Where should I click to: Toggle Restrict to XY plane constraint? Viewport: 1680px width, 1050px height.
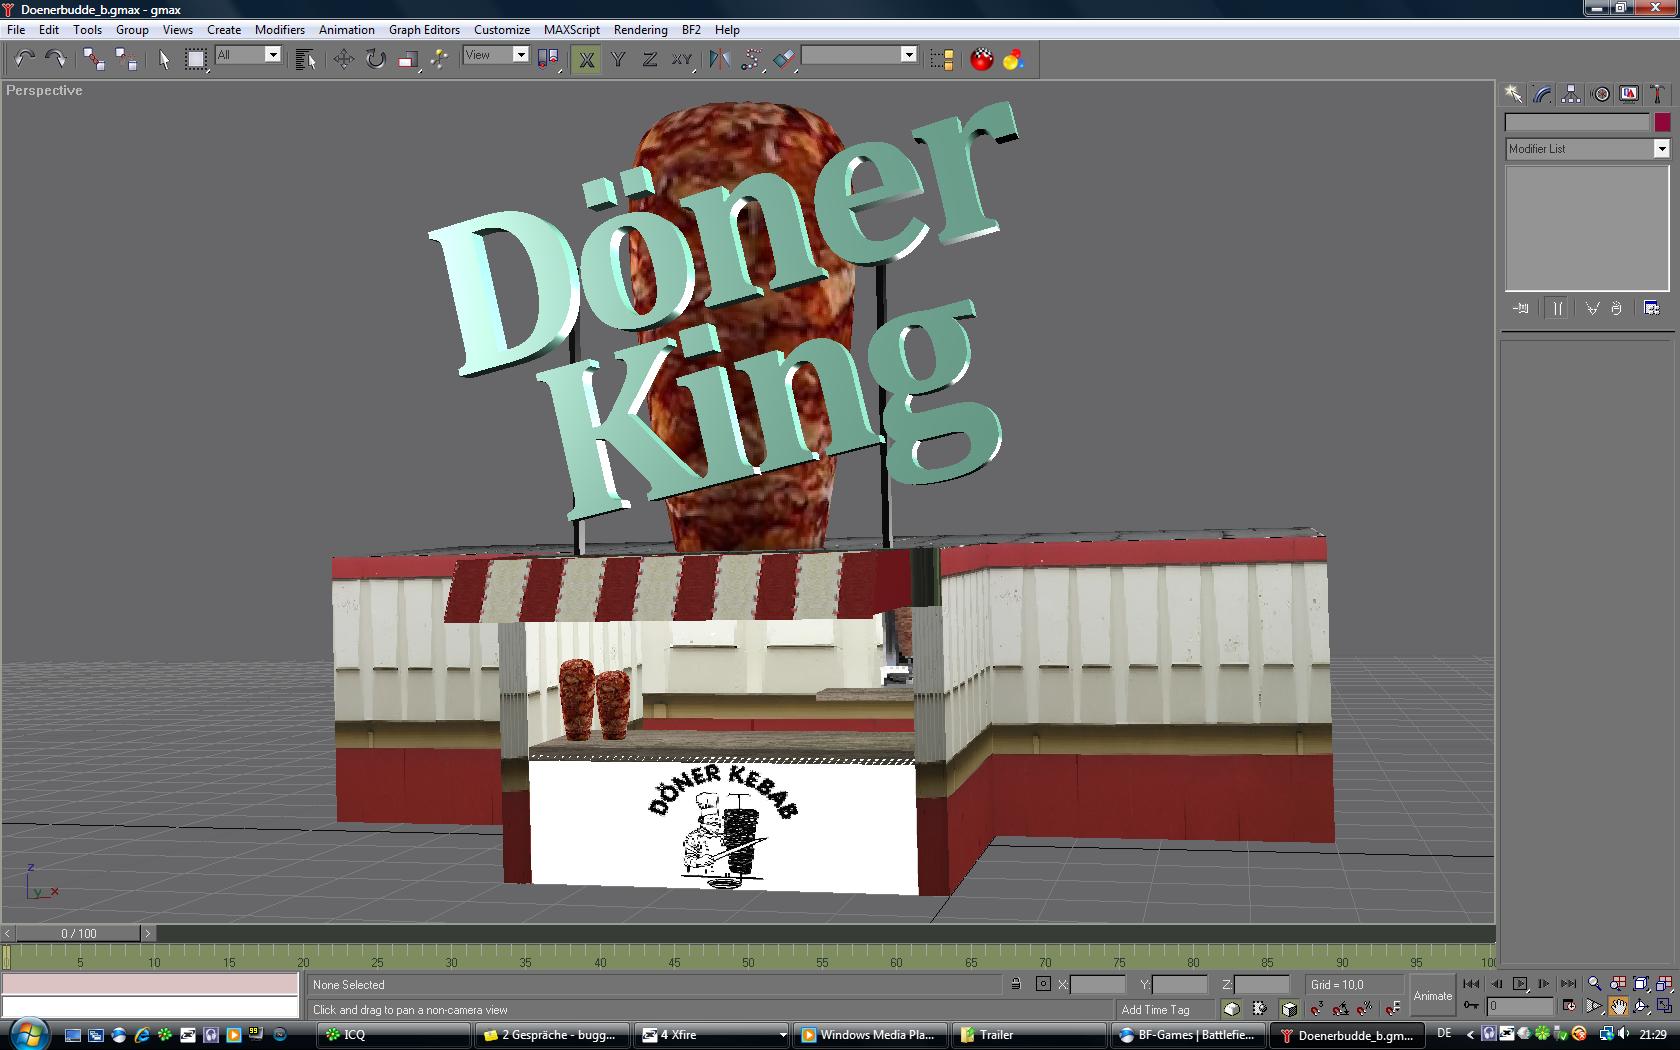682,59
